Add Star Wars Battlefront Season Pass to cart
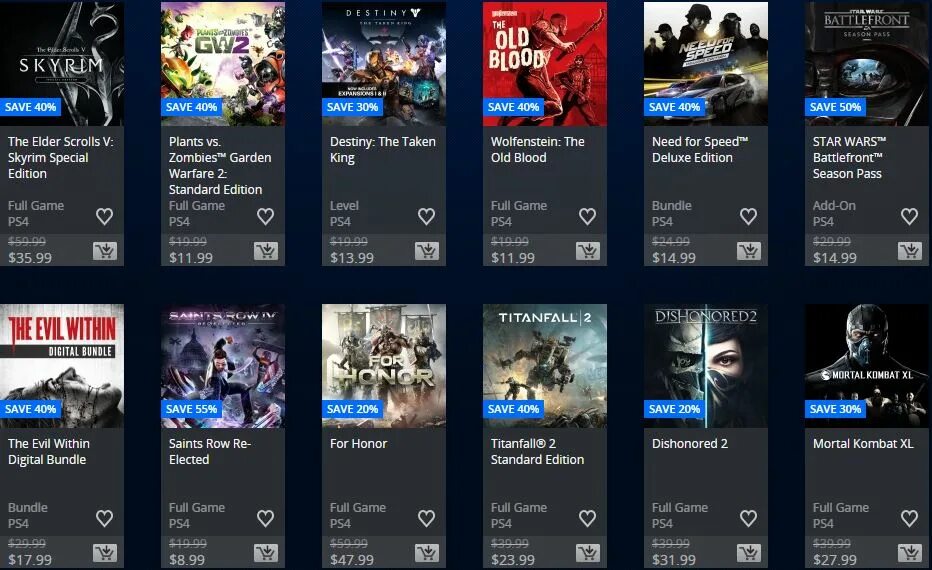The height and width of the screenshot is (570, 932). (910, 251)
